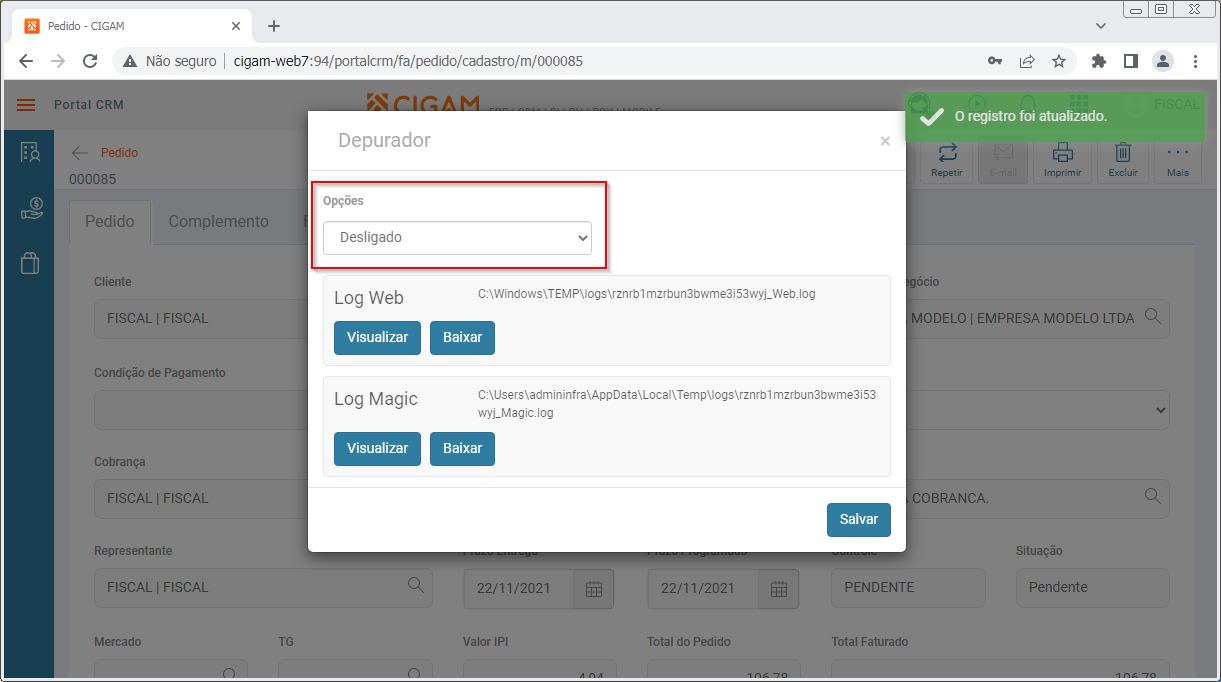Image resolution: width=1221 pixels, height=682 pixels.
Task: Click the address bar URL
Action: (408, 61)
